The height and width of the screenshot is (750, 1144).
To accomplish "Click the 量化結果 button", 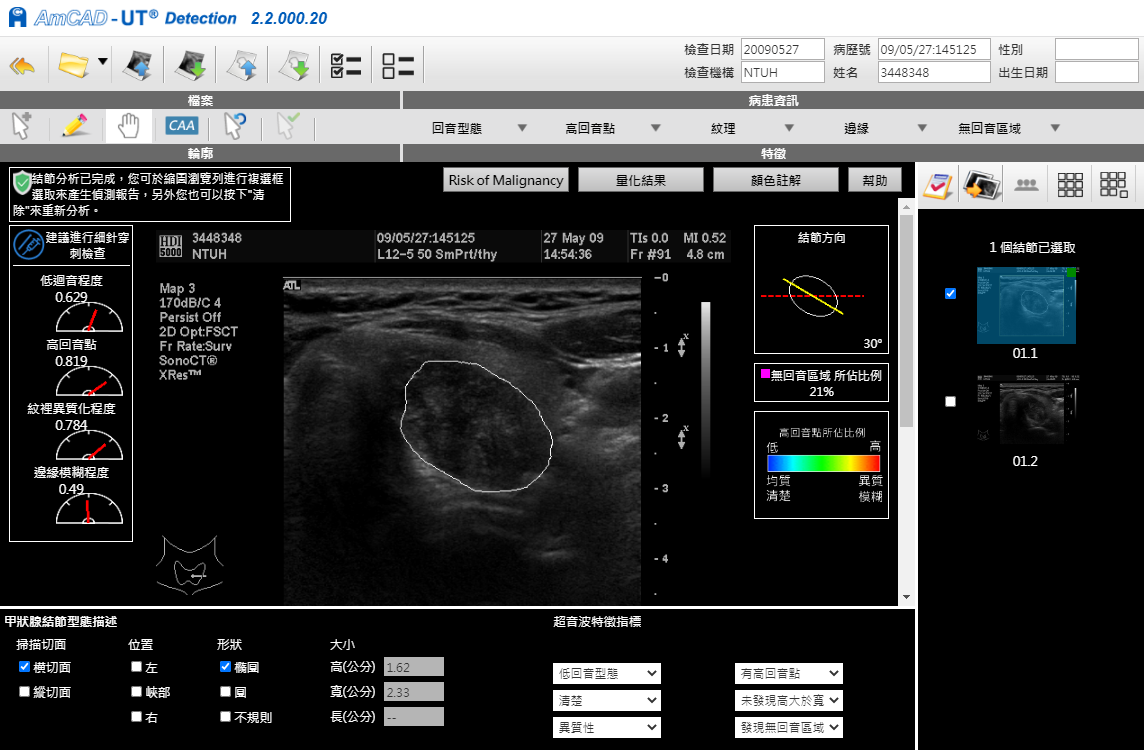I will pos(640,180).
